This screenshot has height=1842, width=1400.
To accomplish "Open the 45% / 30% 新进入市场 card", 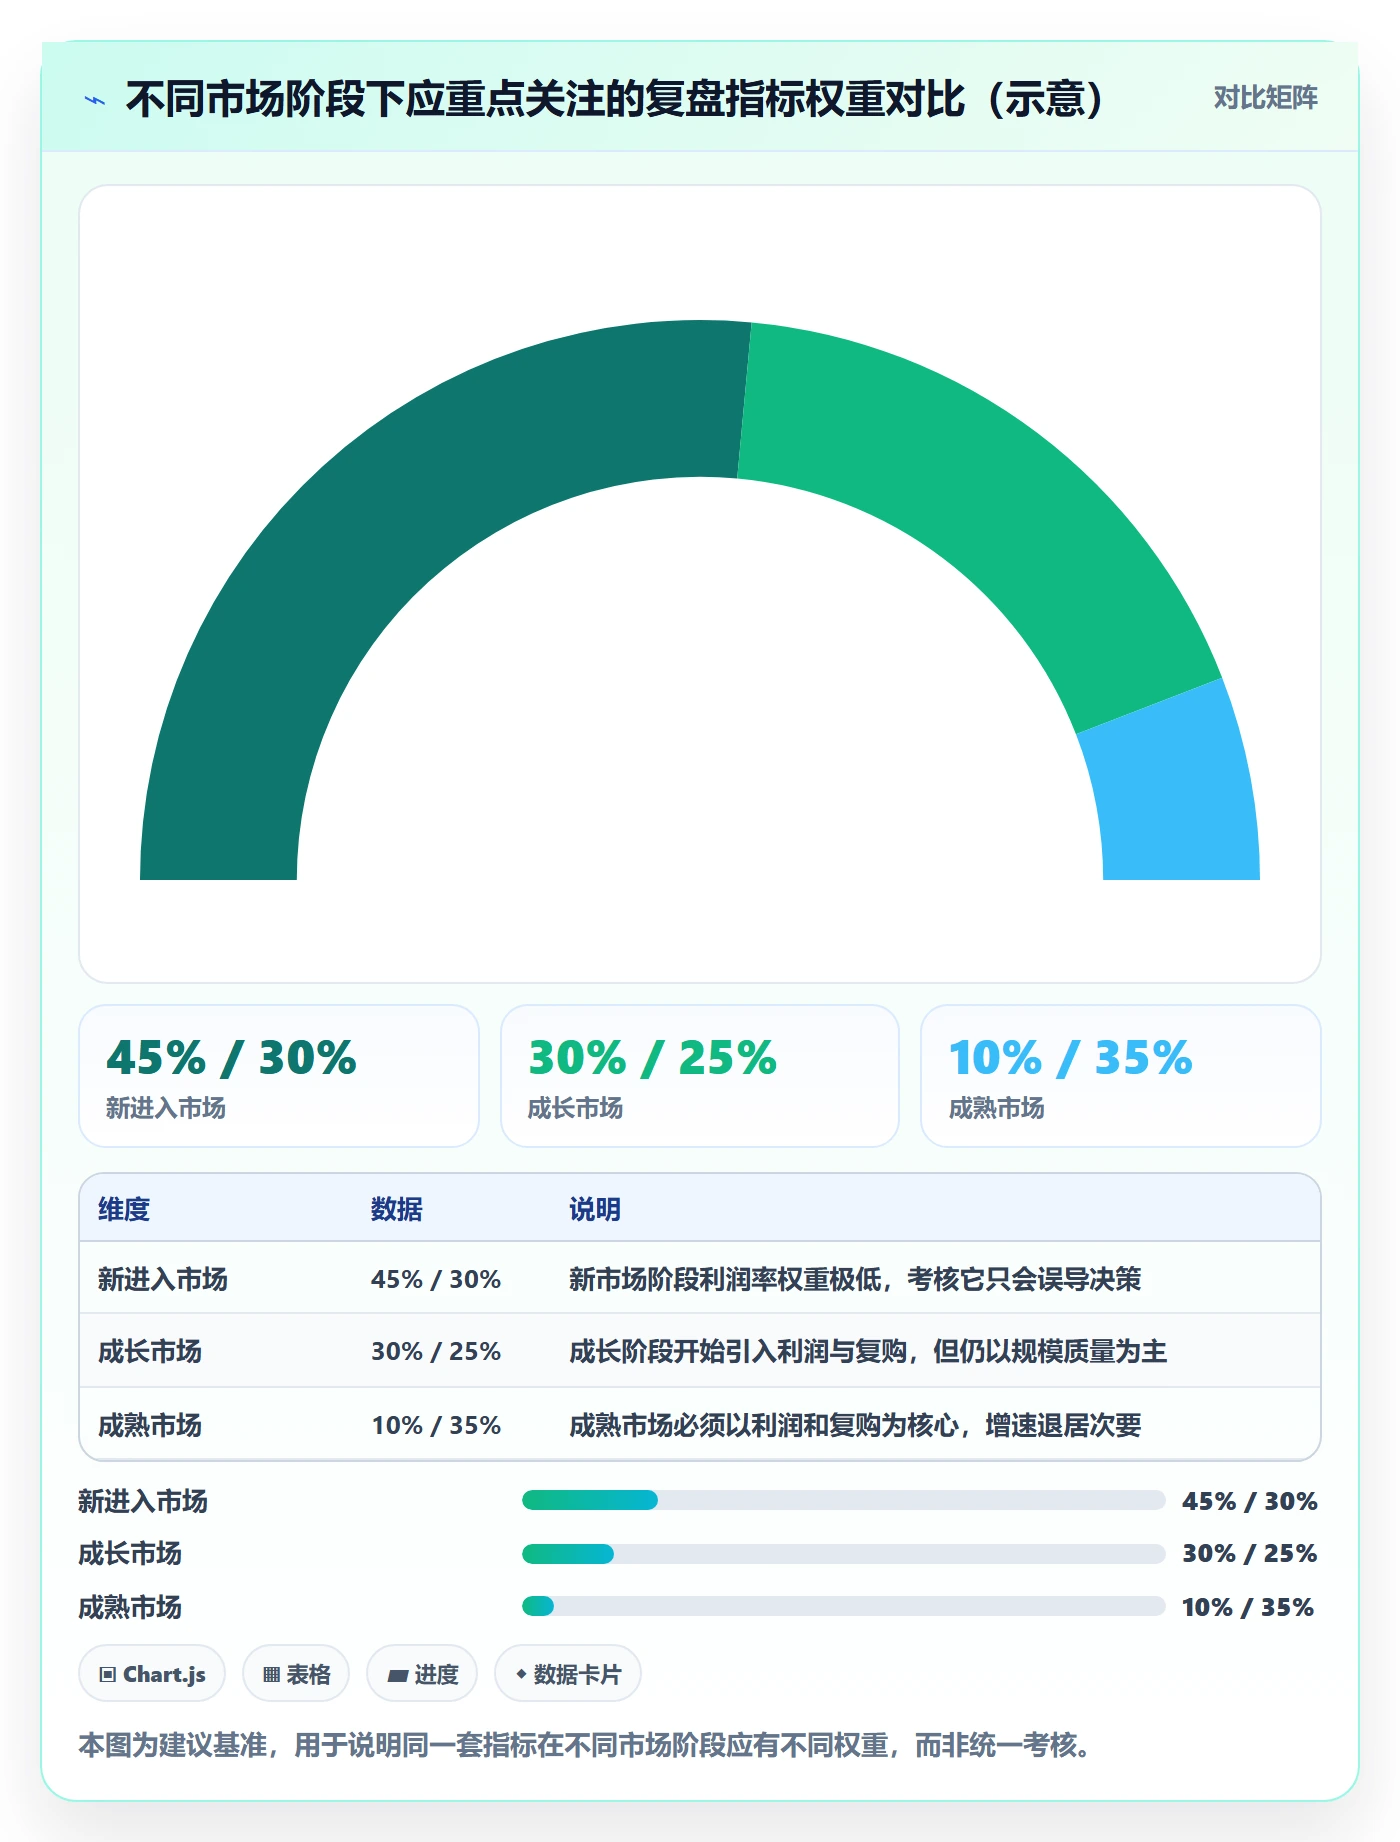I will pyautogui.click(x=279, y=1076).
